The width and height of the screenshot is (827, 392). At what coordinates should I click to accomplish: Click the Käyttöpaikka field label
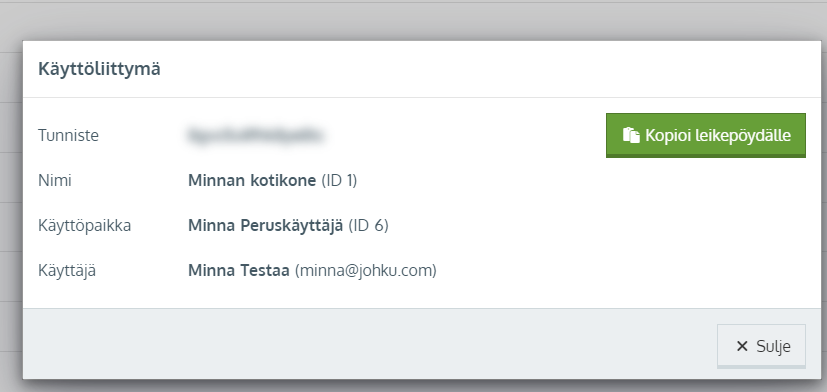[x=84, y=226]
